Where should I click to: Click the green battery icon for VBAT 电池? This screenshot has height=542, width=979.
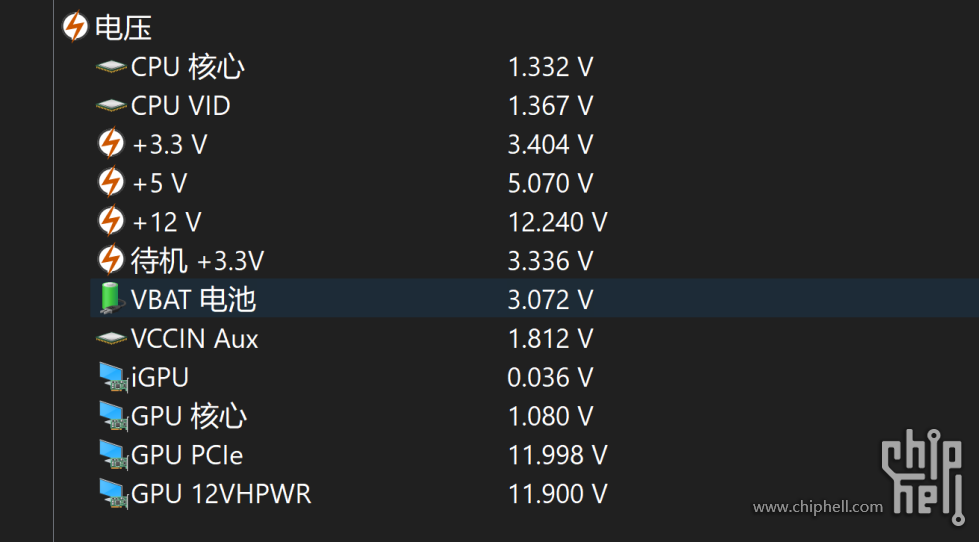(111, 298)
